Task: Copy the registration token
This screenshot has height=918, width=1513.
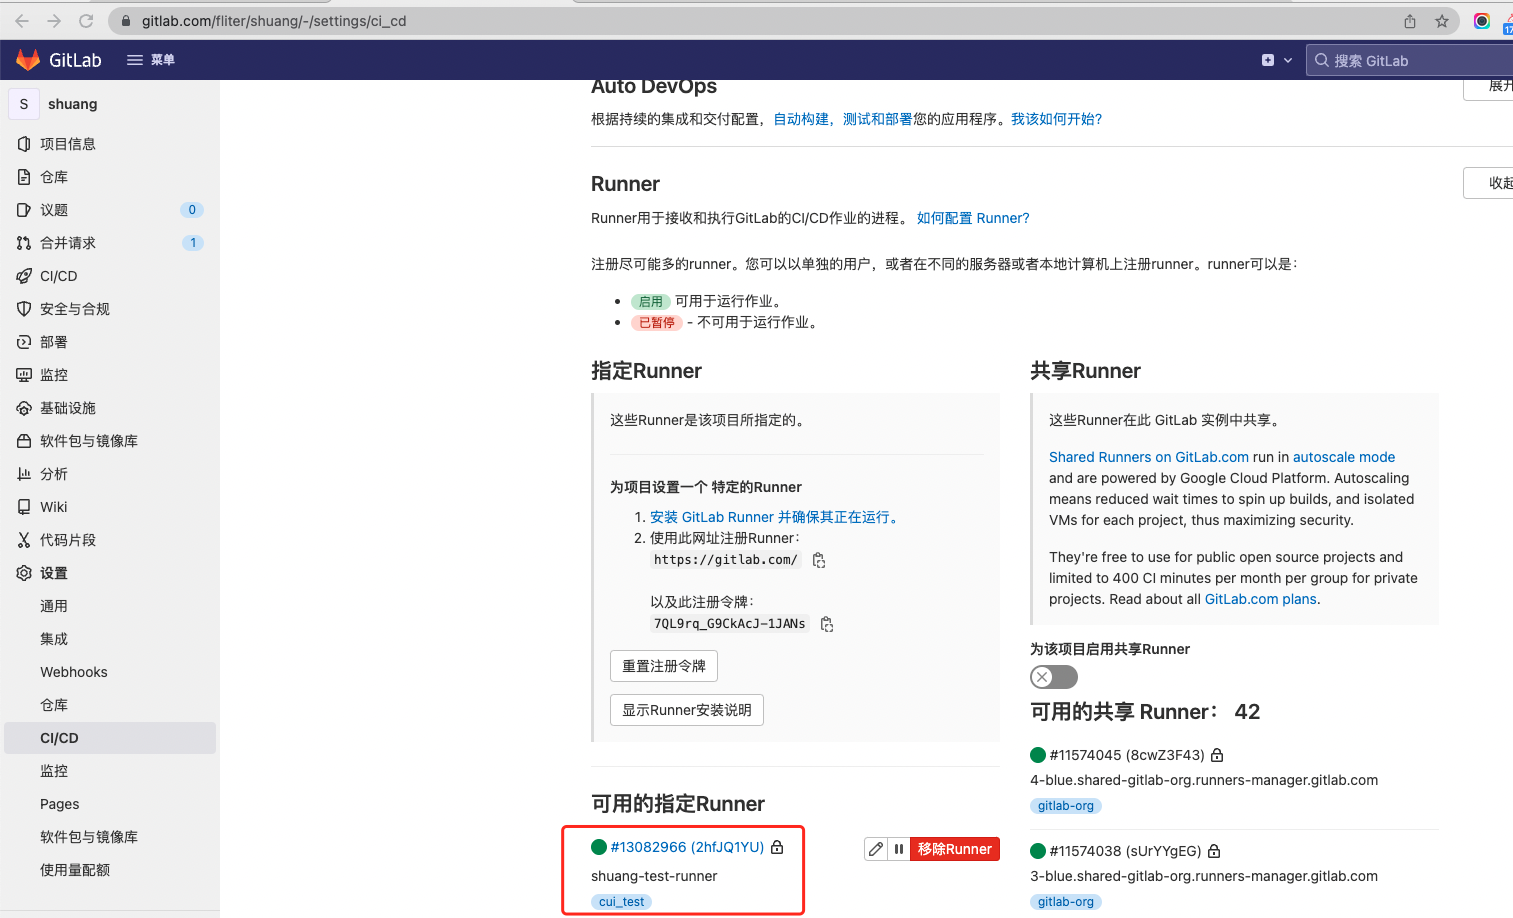Action: click(827, 624)
